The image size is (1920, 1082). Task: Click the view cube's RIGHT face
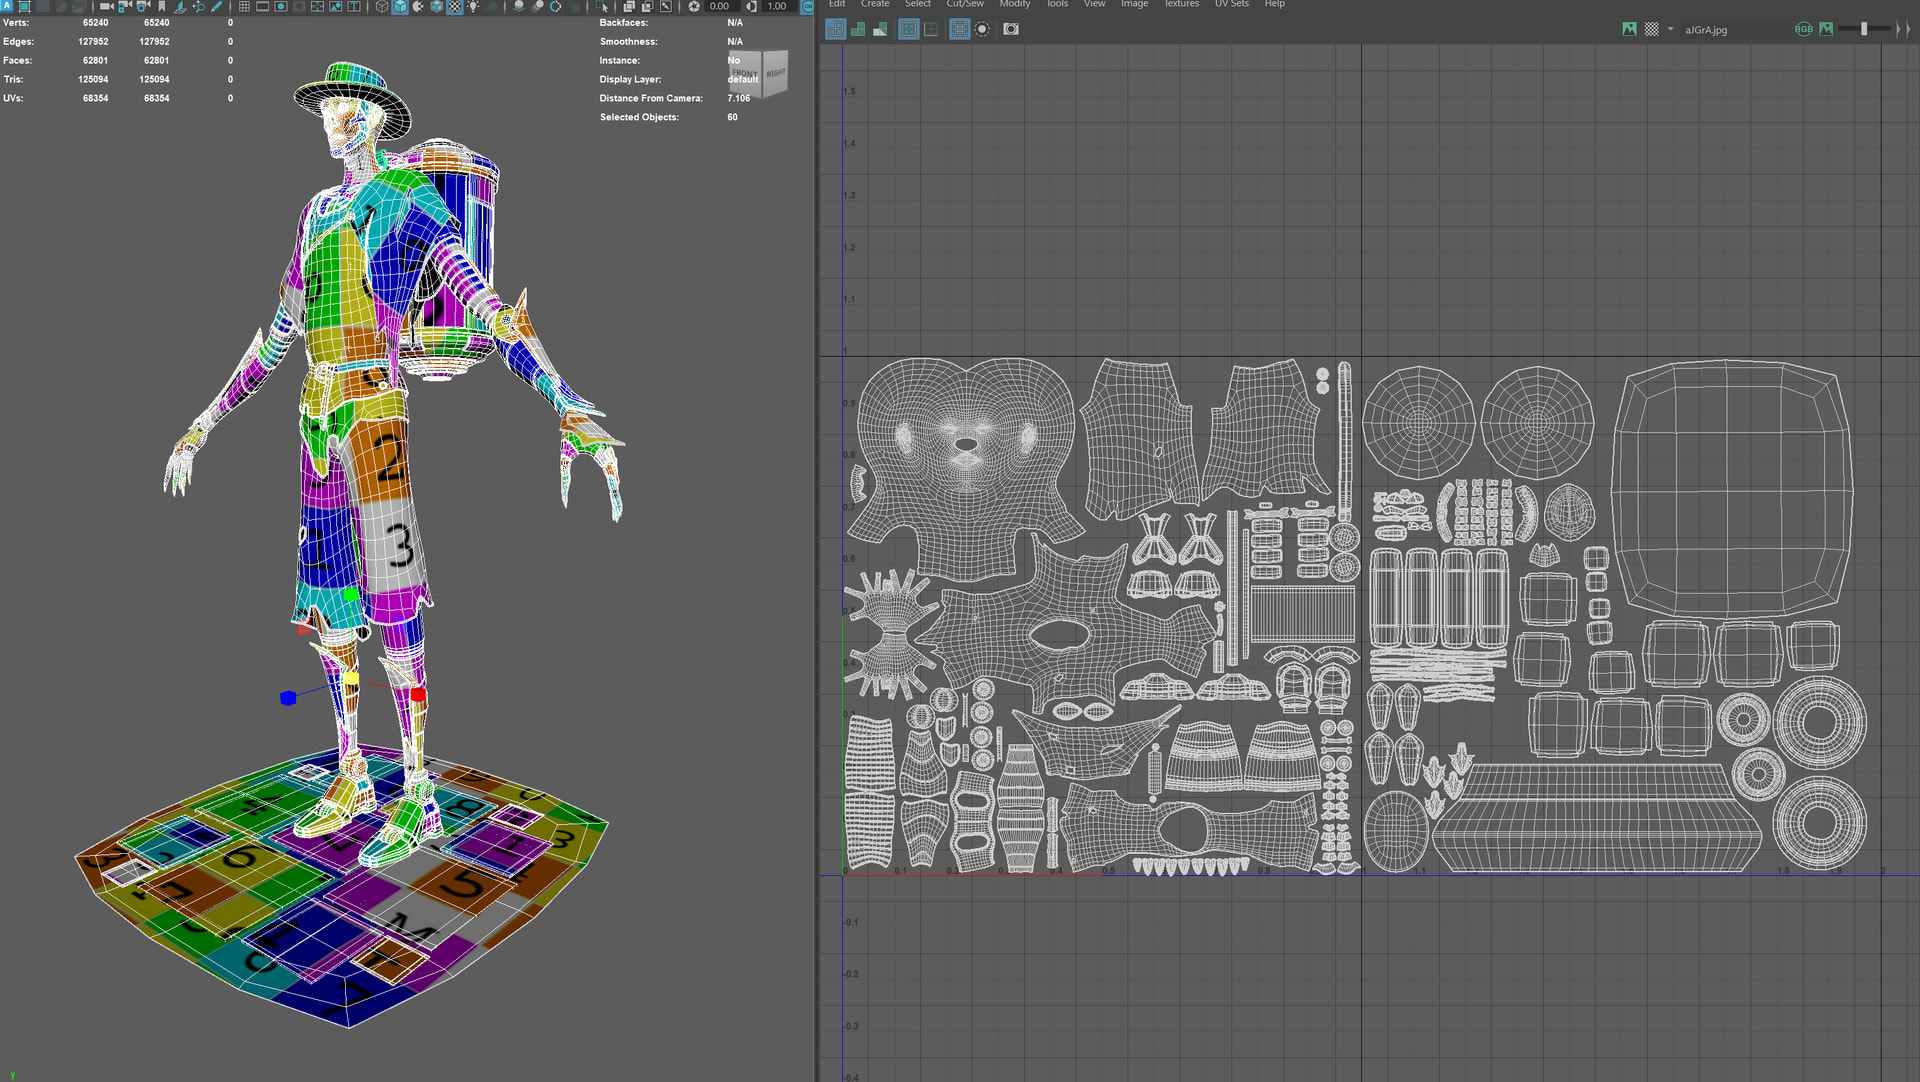point(776,73)
